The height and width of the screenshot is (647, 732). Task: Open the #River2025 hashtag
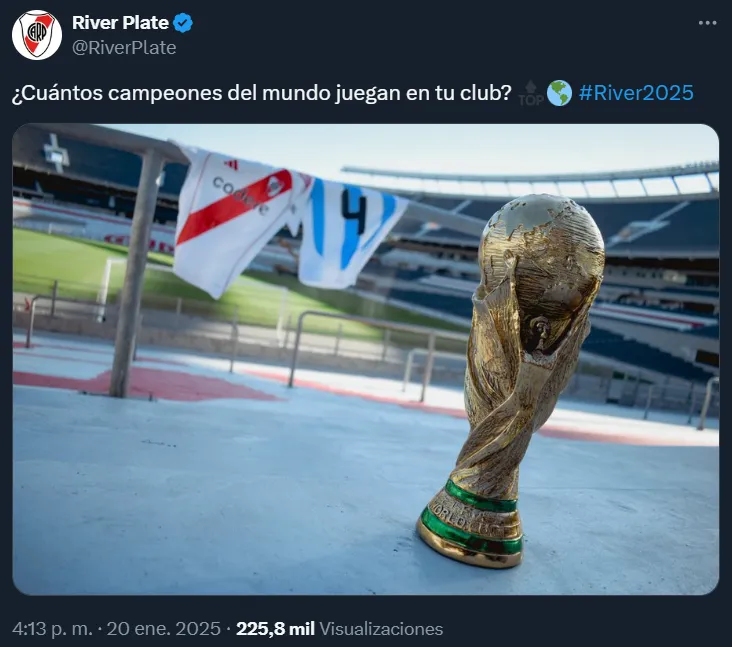(636, 92)
